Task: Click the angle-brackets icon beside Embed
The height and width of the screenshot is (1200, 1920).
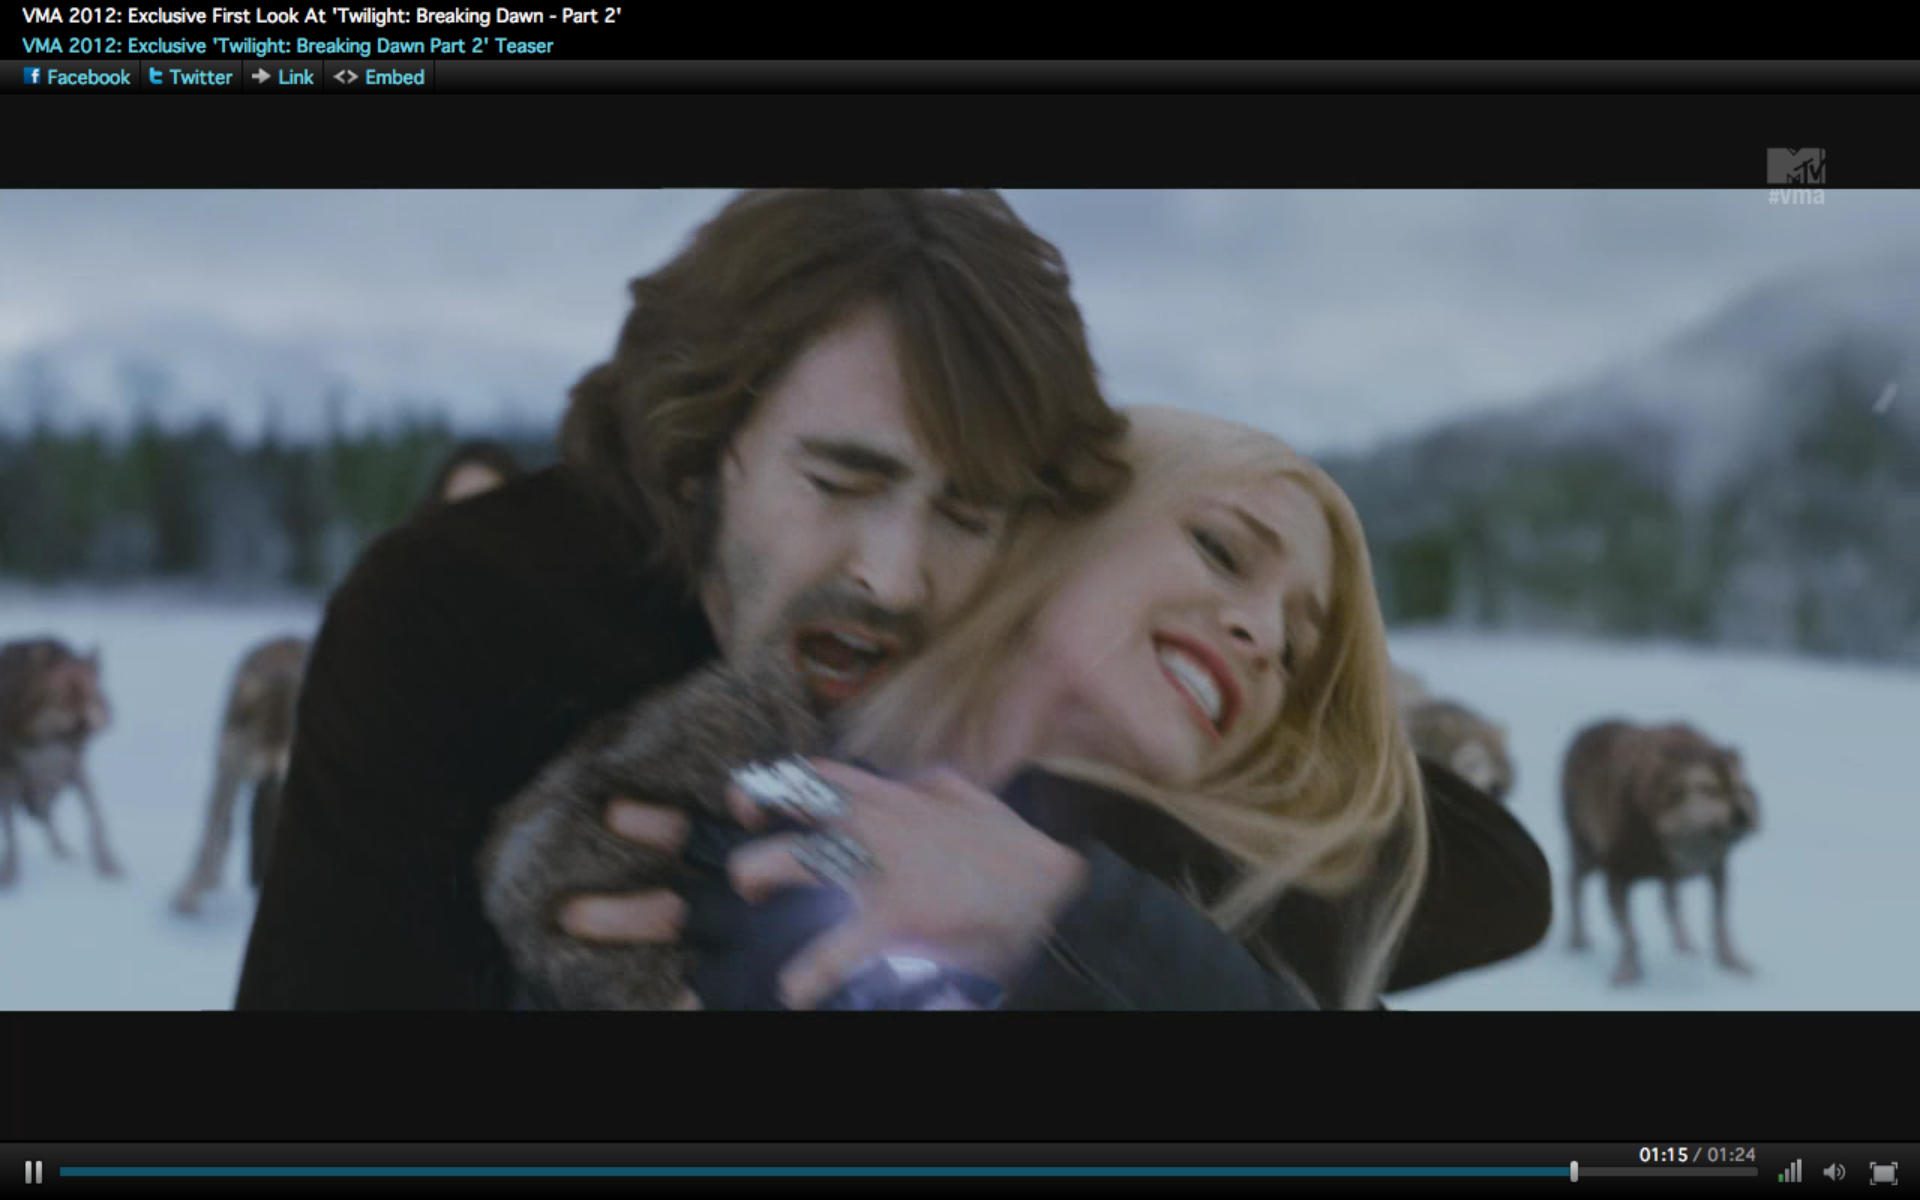Action: 345,77
